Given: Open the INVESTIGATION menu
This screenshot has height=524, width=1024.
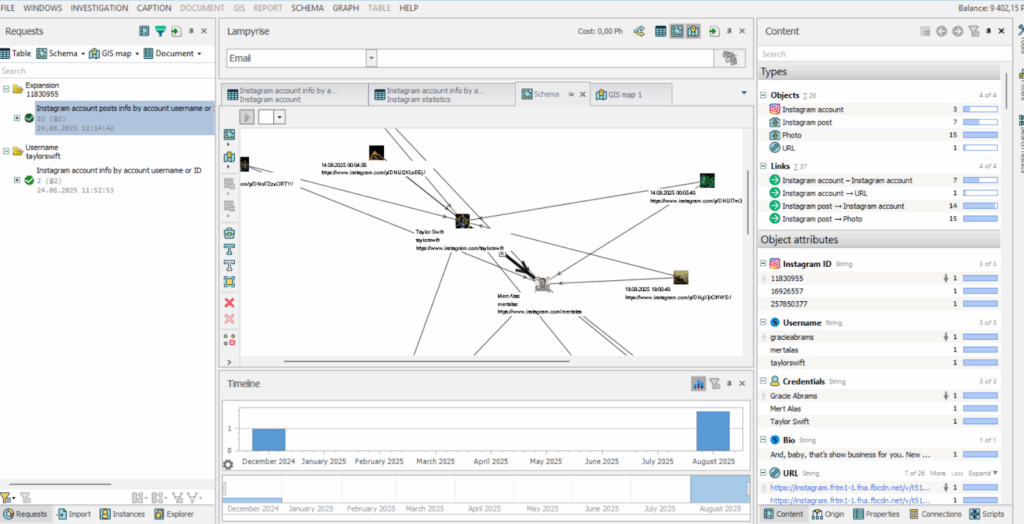Looking at the screenshot, I should tap(99, 8).
